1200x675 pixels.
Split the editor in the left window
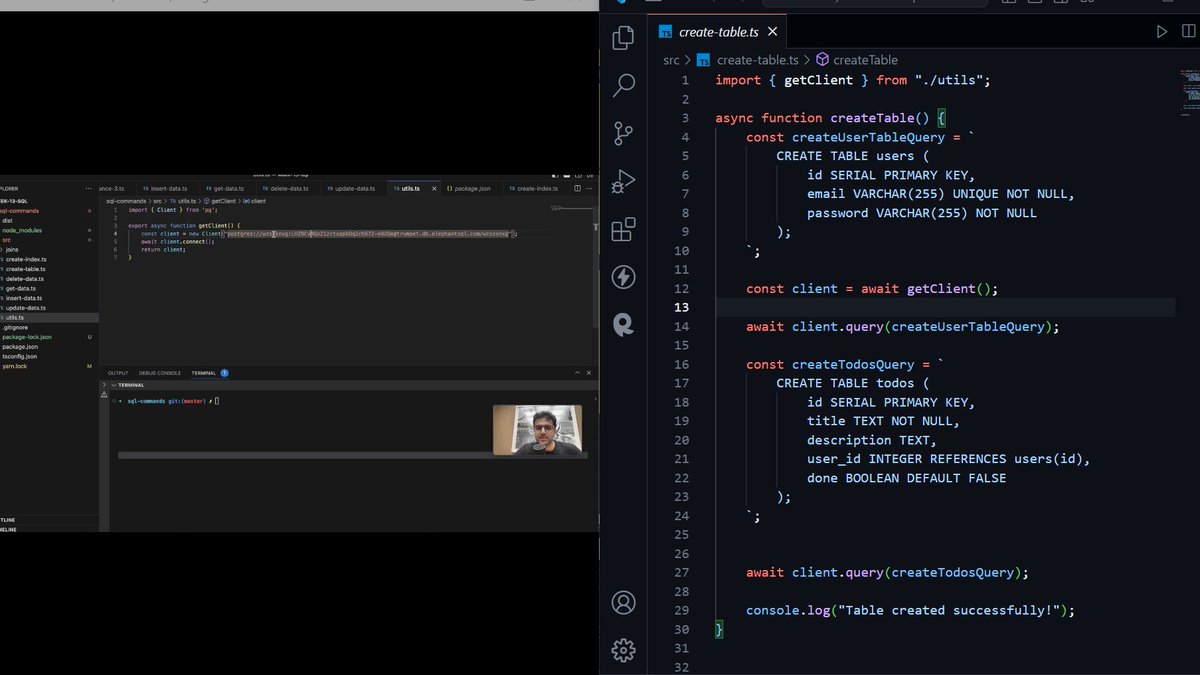click(x=576, y=188)
